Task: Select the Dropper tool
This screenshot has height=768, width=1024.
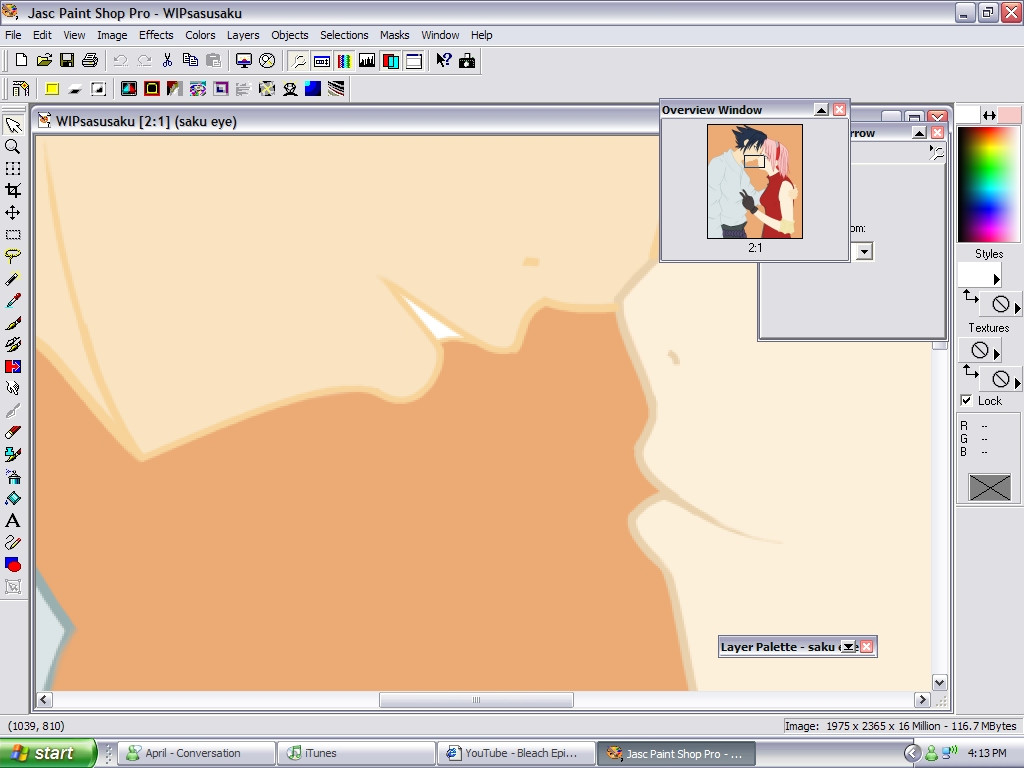Action: coord(13,301)
